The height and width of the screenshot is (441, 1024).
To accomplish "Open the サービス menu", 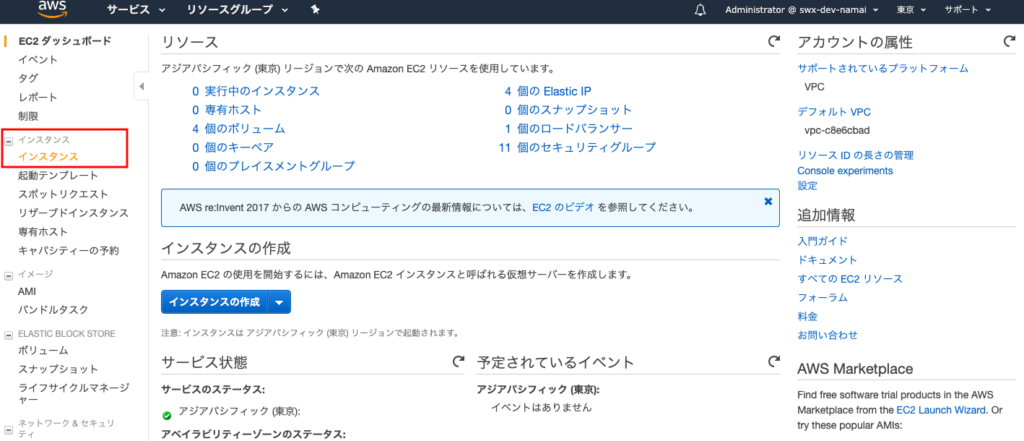I will tap(135, 10).
